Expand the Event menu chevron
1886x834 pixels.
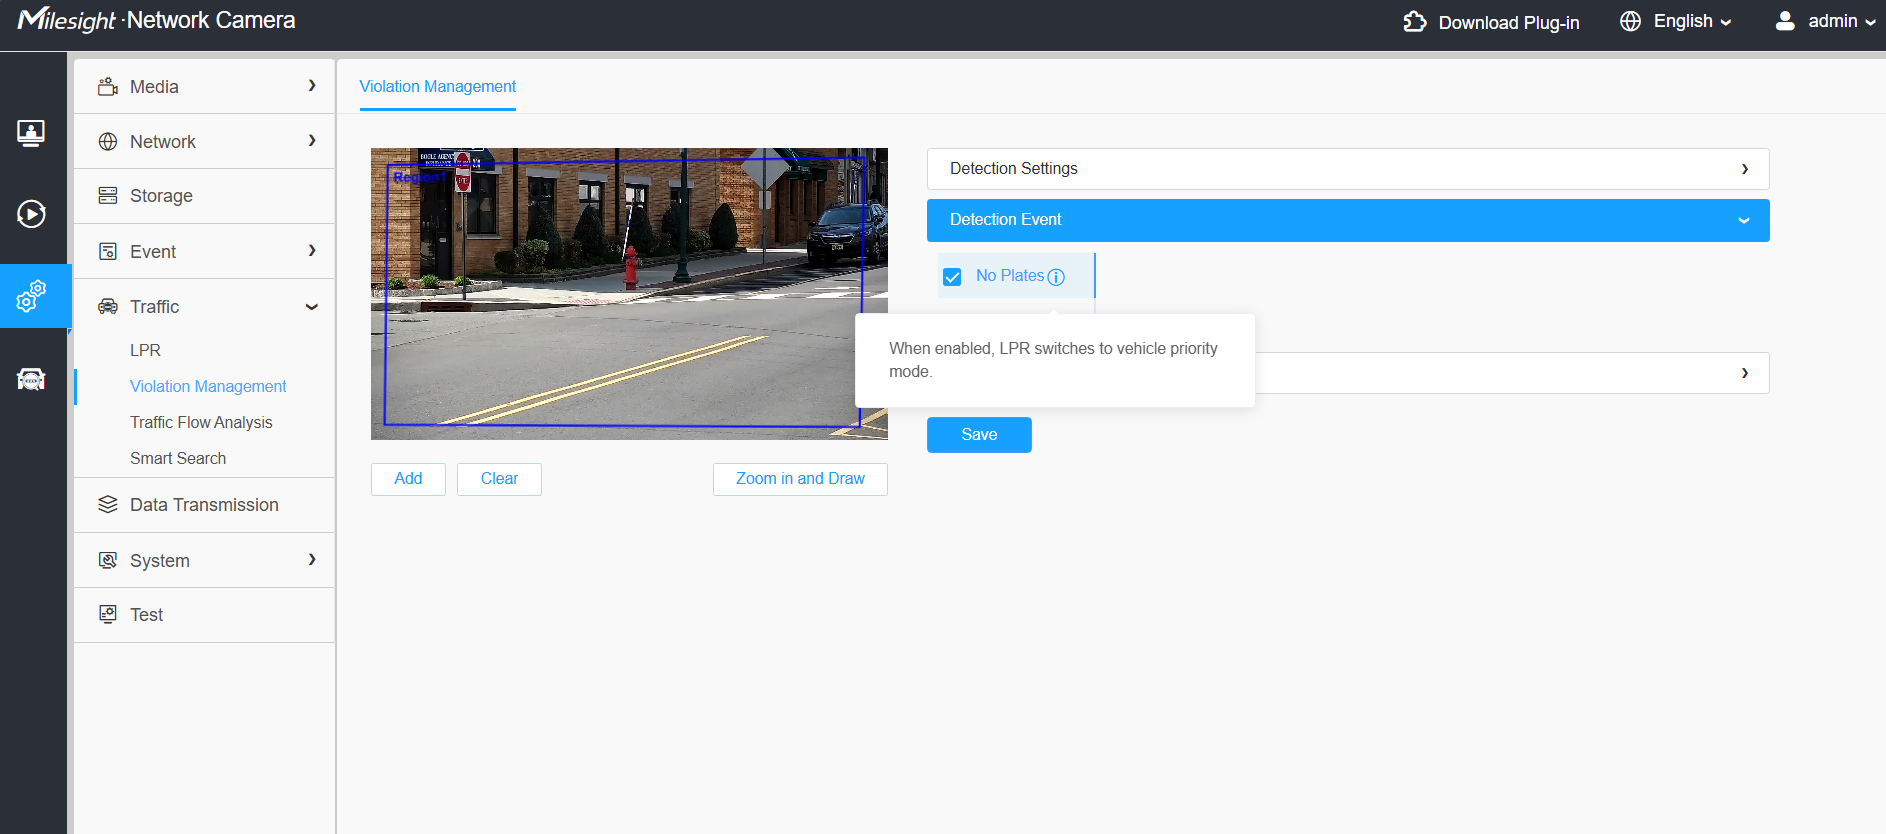tap(312, 250)
